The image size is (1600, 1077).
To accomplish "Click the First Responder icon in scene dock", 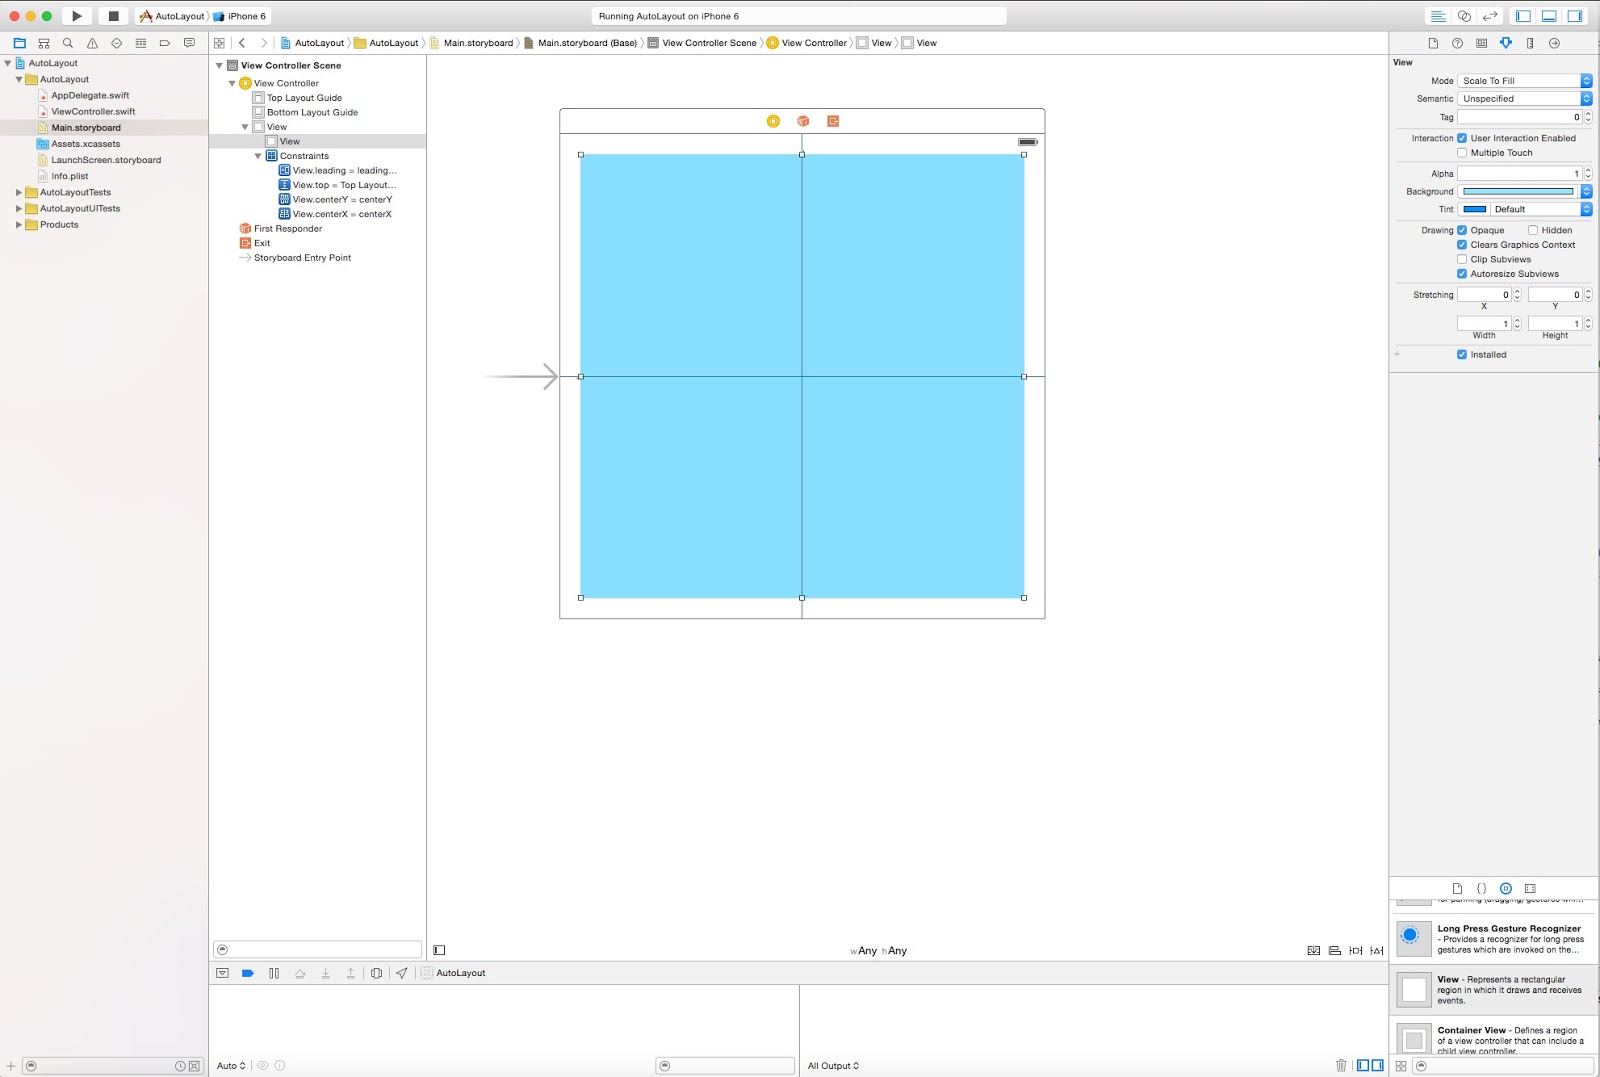I will tap(803, 121).
